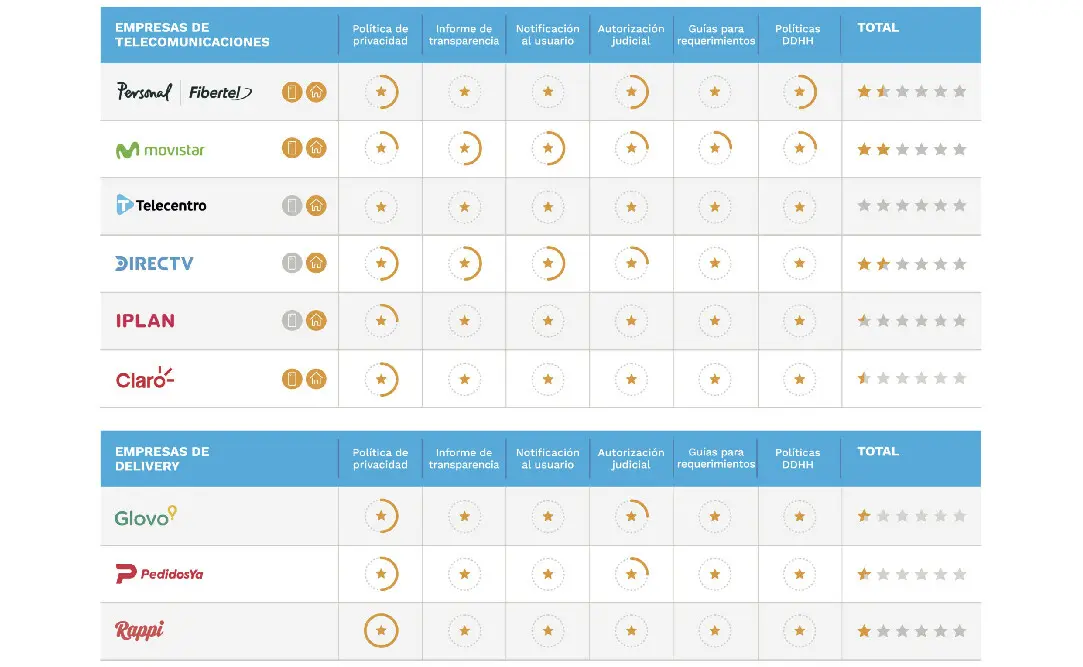Click the Guías para requerimientos column in telecom table

coord(716,35)
